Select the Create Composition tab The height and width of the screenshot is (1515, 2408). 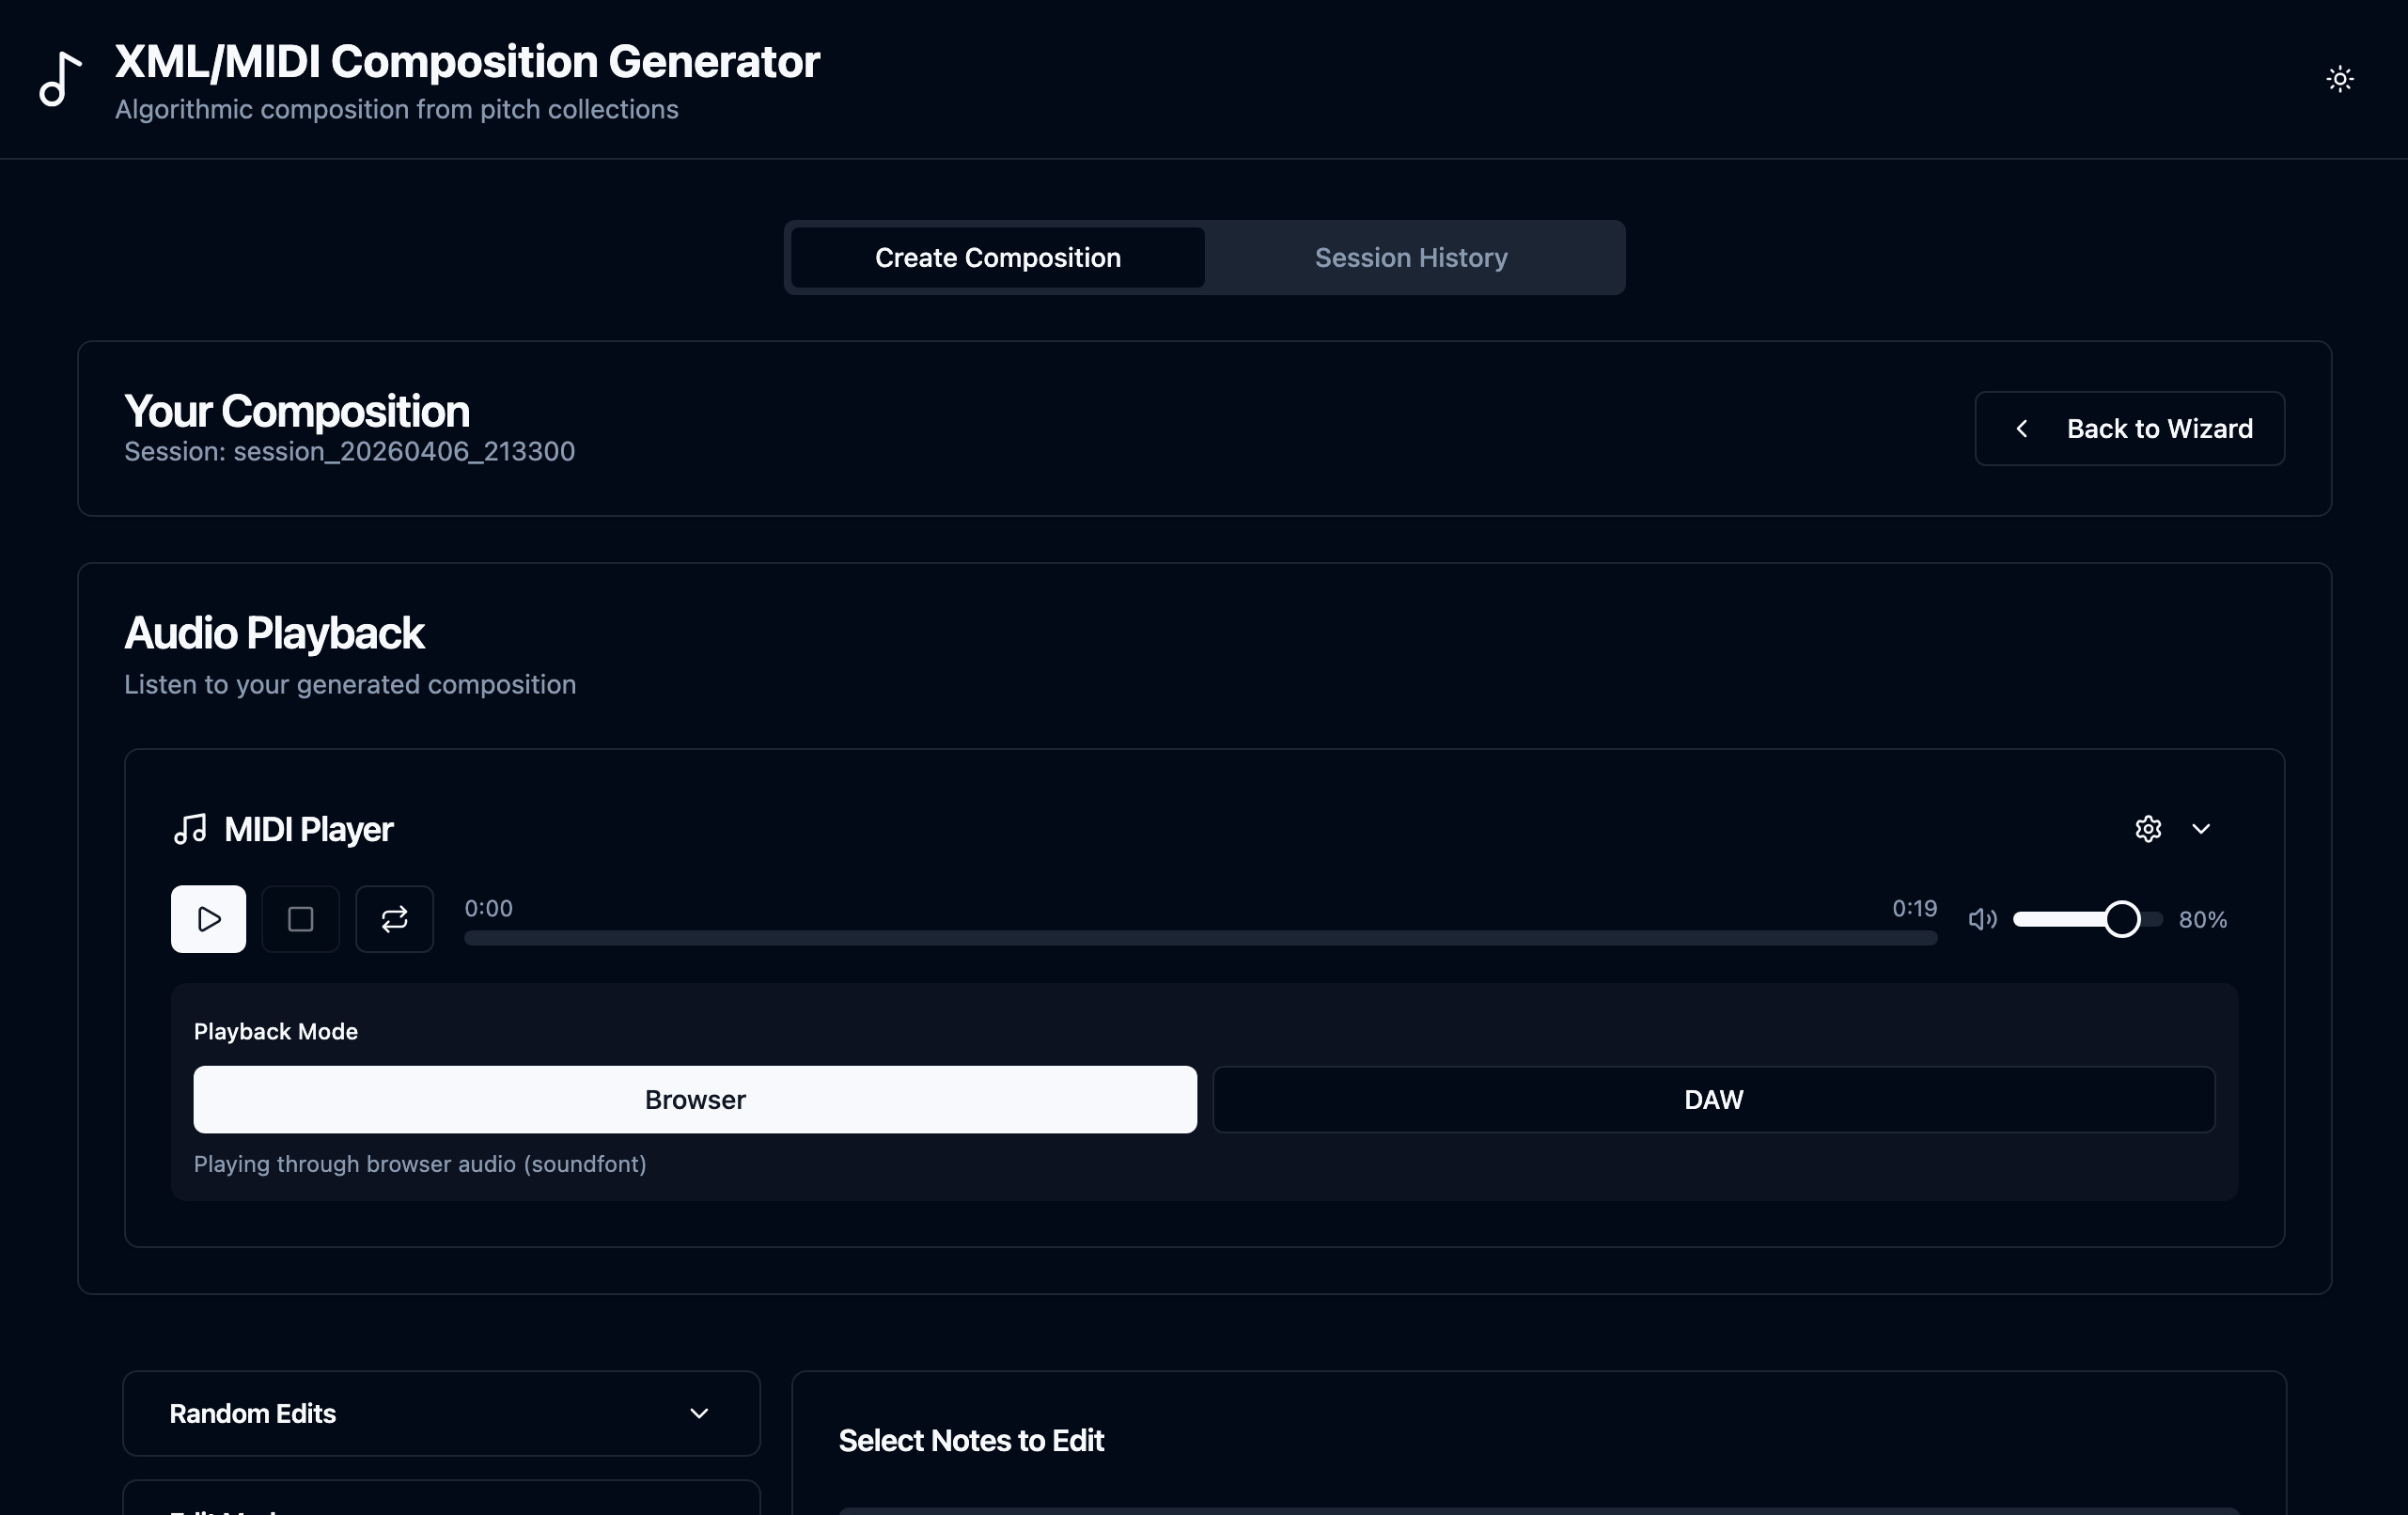coord(998,257)
